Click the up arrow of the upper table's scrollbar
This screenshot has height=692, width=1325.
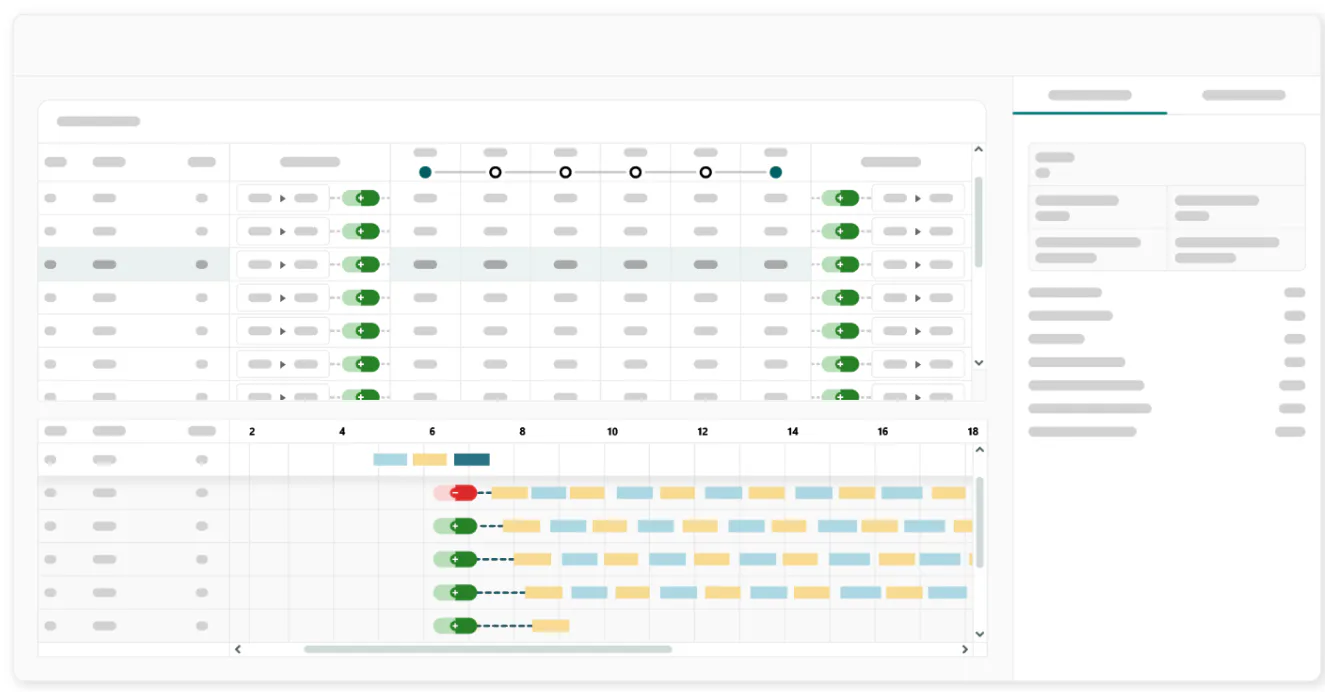point(979,150)
